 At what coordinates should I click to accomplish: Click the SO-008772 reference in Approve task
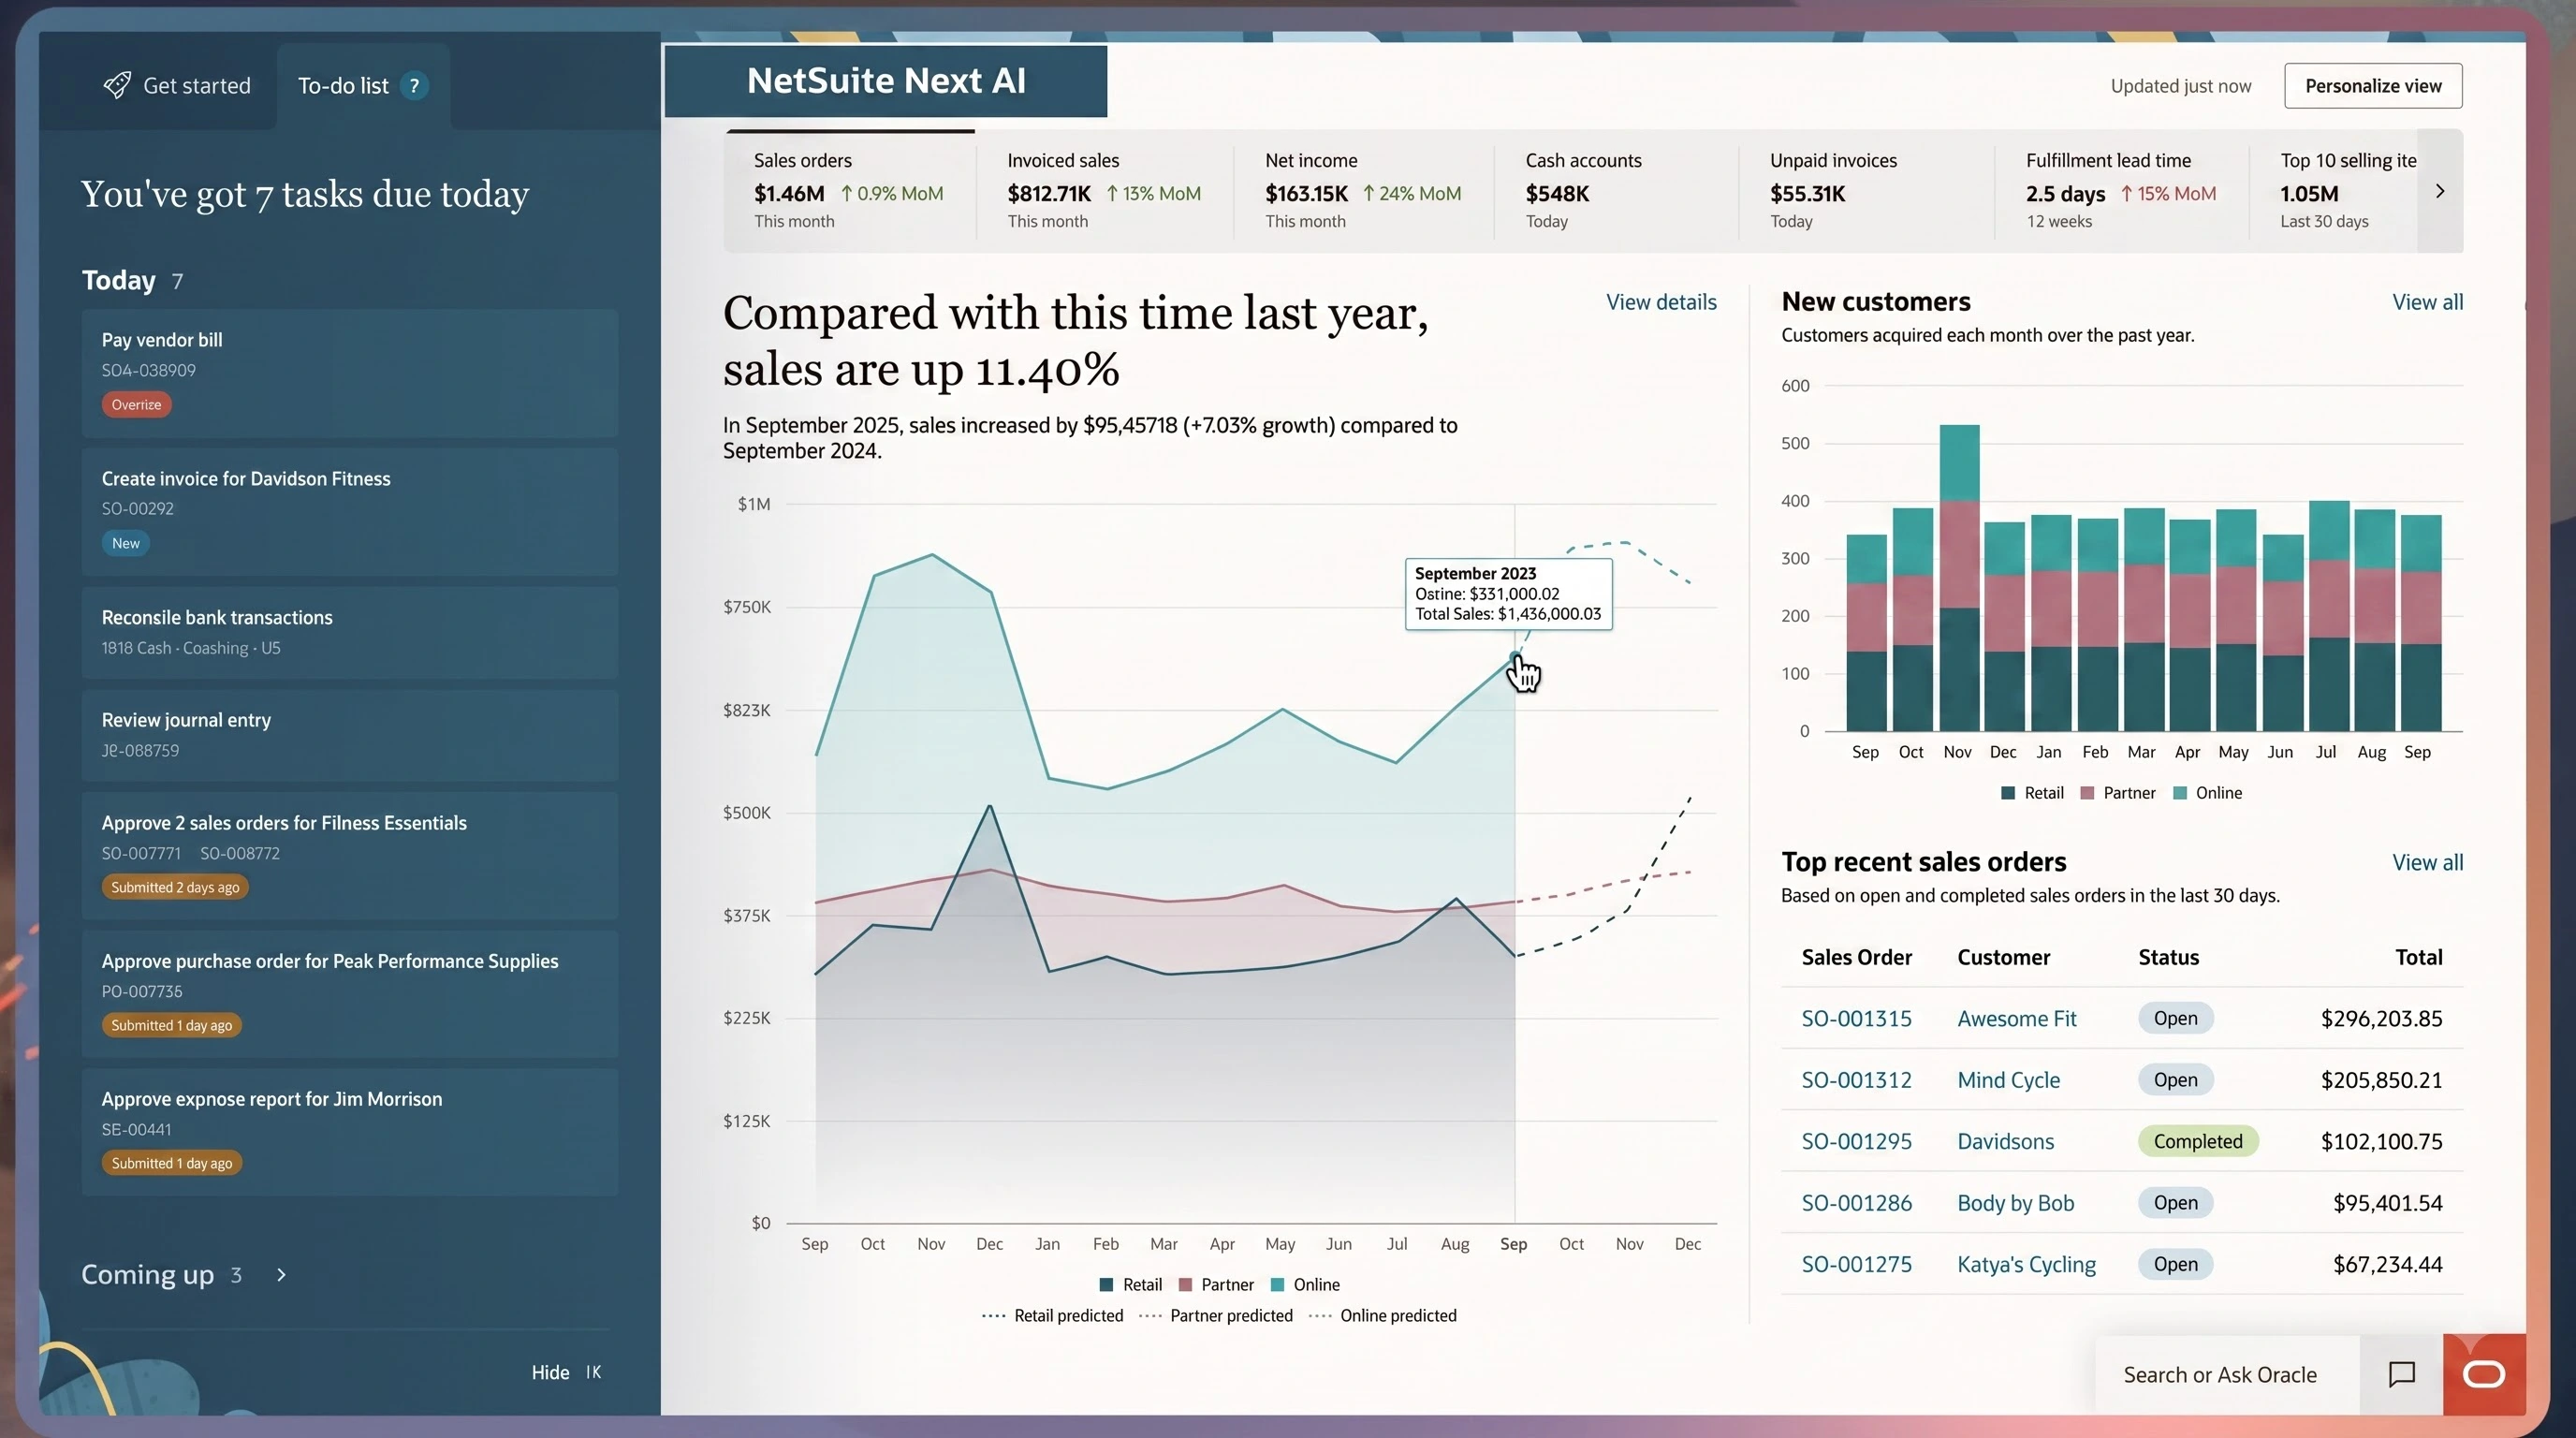tap(240, 853)
